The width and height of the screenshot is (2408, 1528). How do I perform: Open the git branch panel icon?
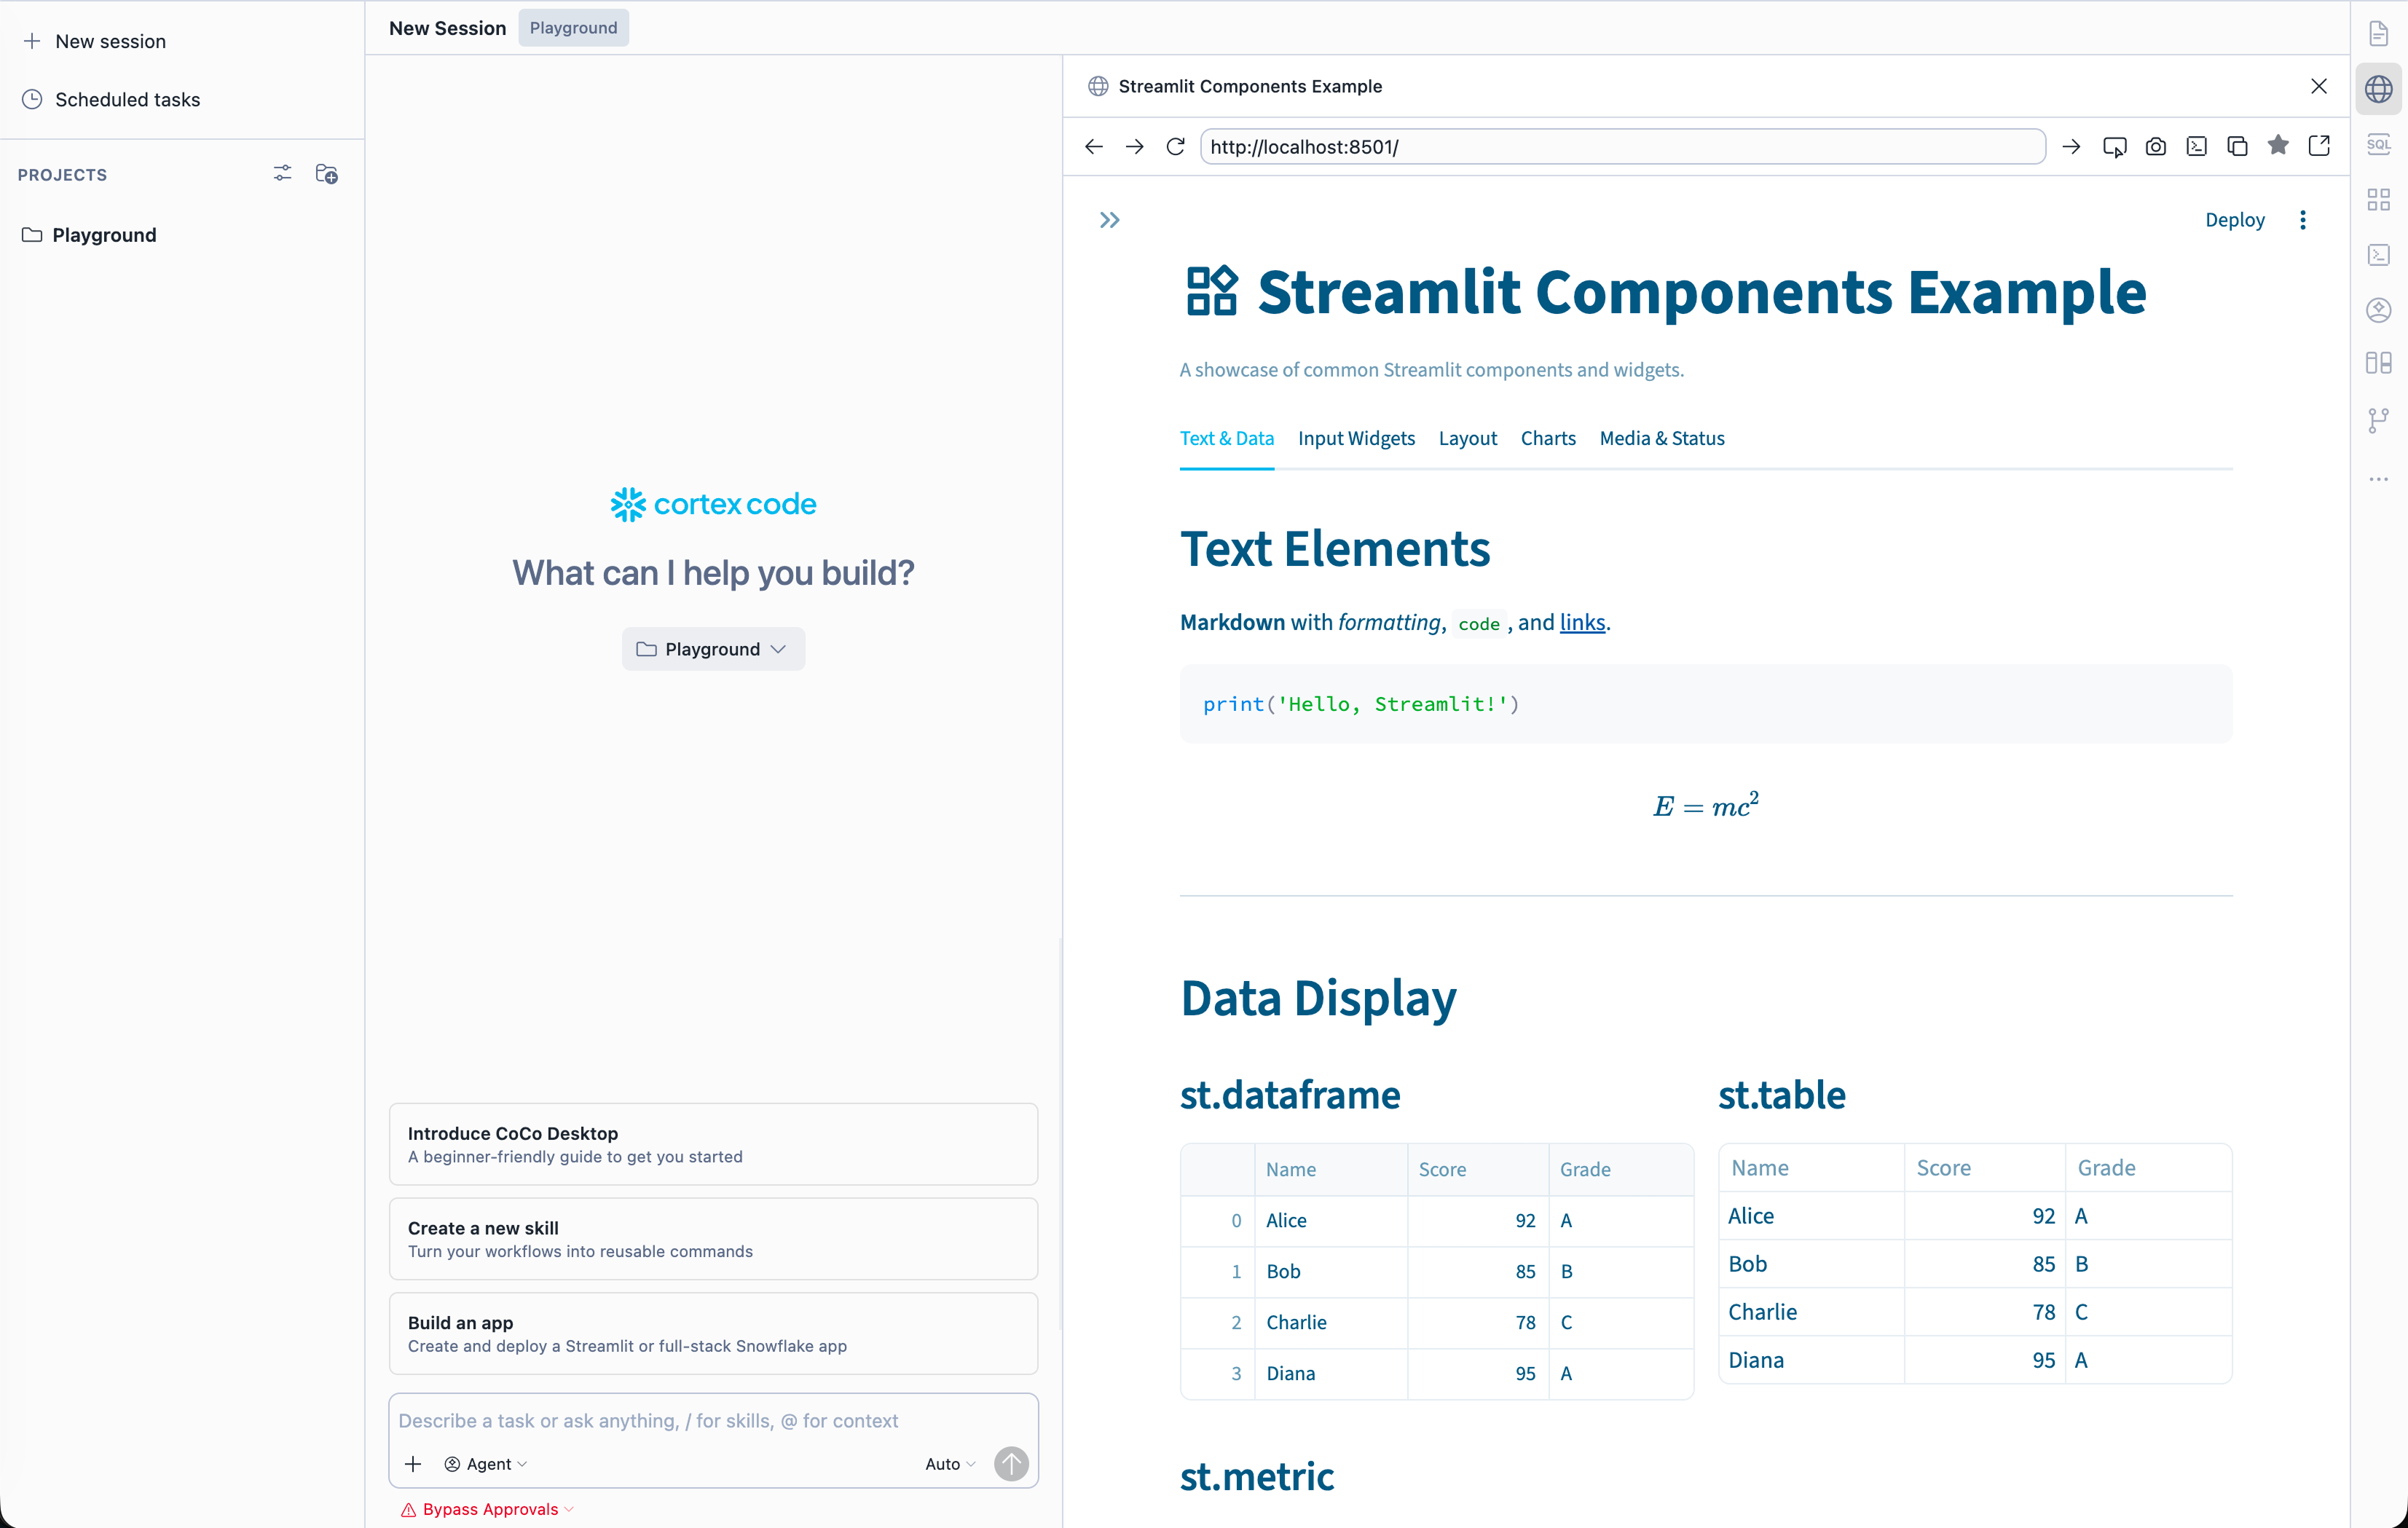[x=2378, y=420]
